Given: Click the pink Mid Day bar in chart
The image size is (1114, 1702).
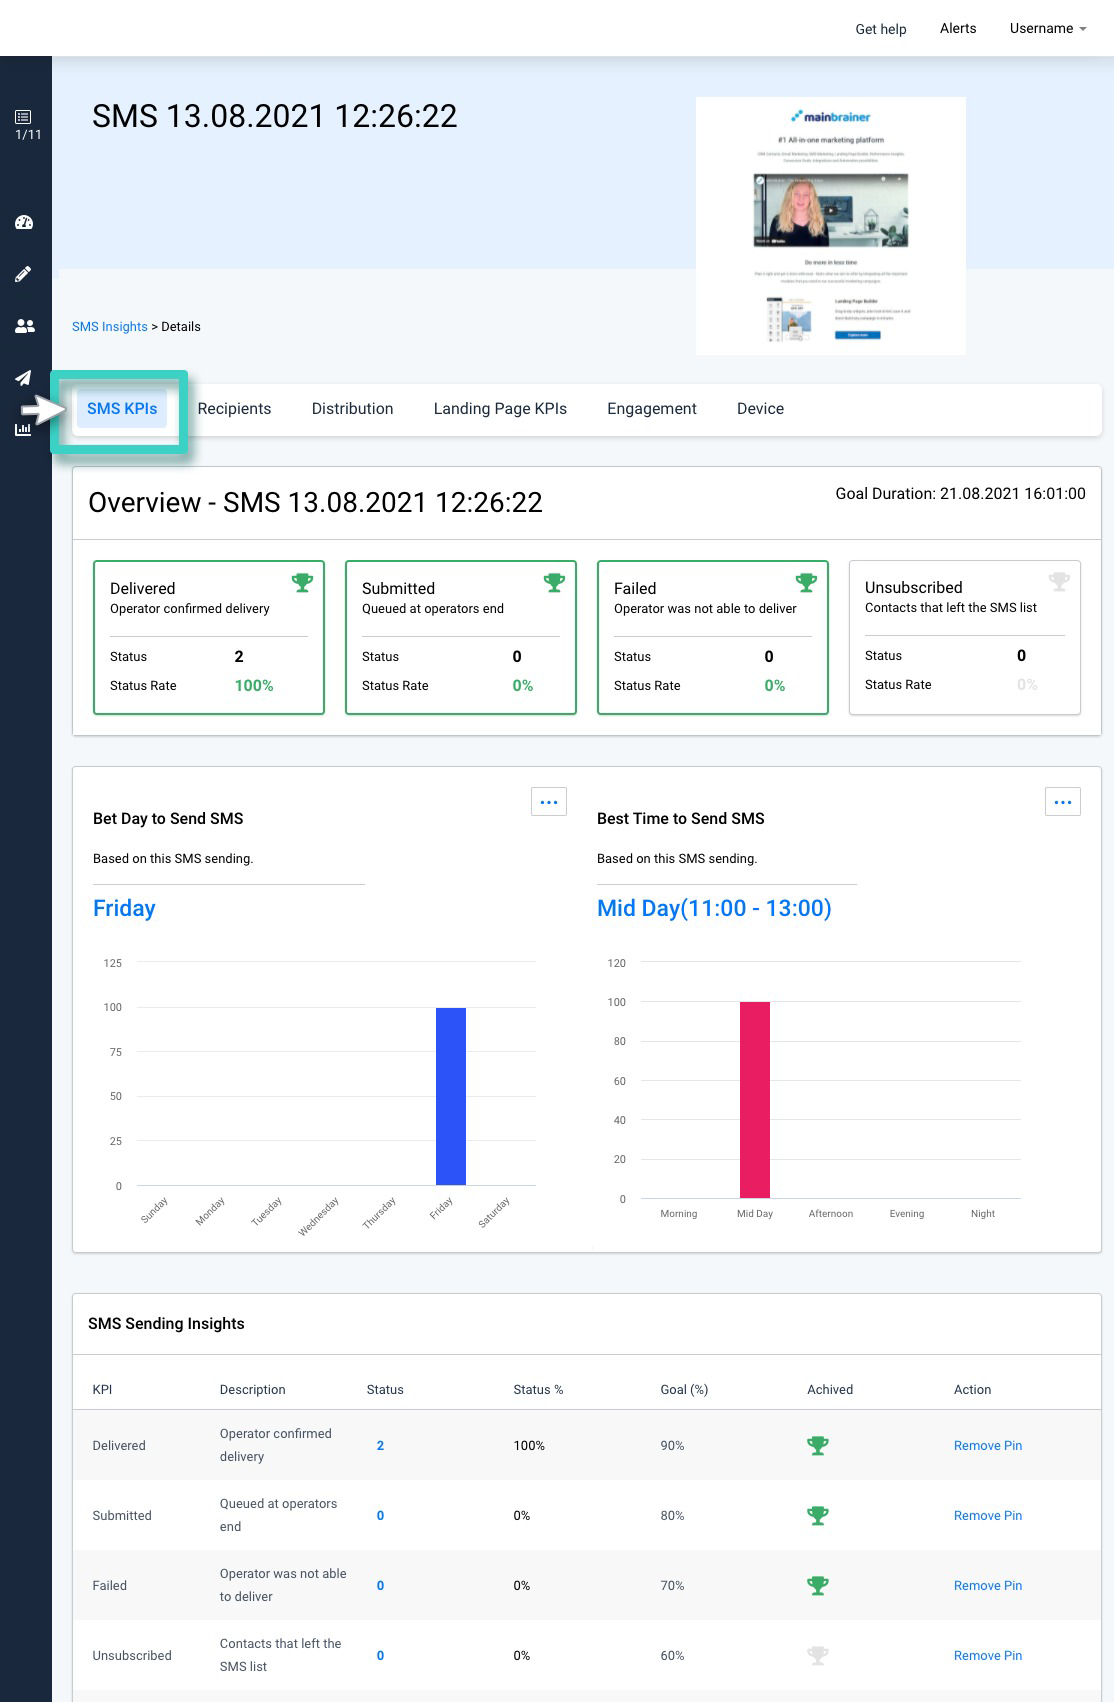Looking at the screenshot, I should click(x=755, y=1100).
